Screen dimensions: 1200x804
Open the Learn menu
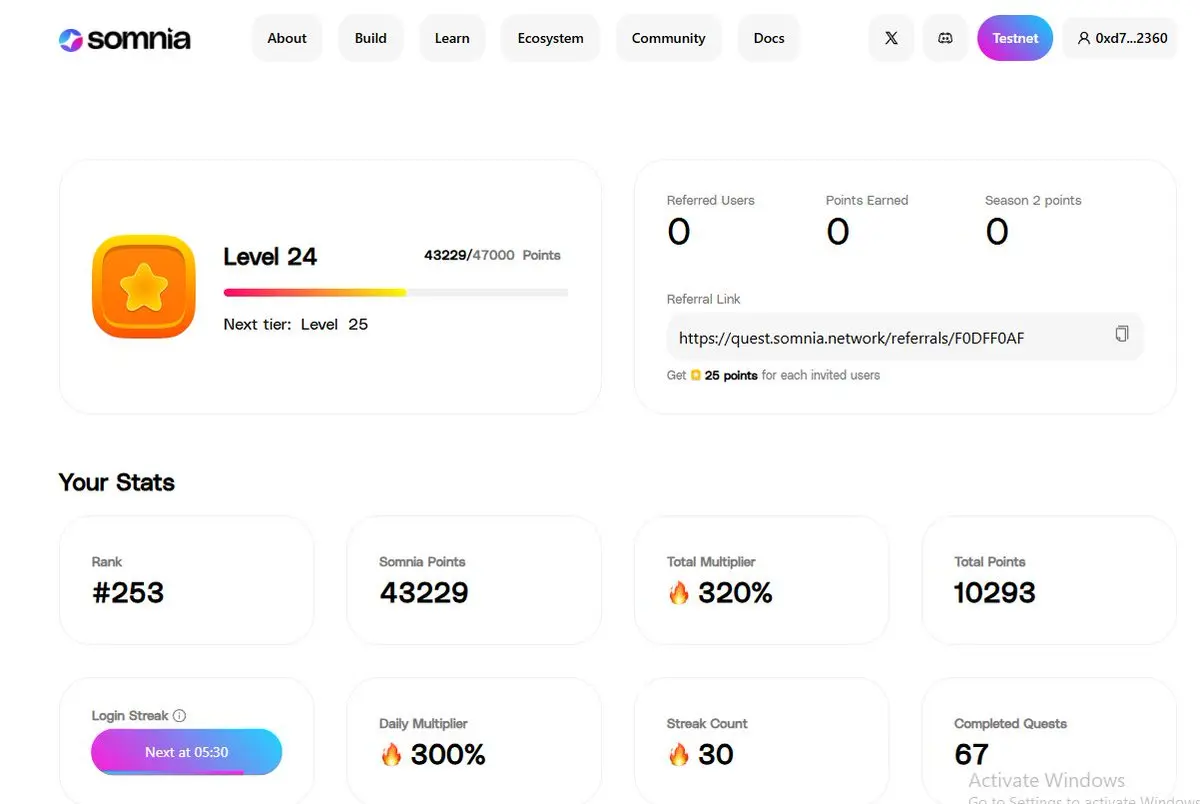[x=452, y=38]
